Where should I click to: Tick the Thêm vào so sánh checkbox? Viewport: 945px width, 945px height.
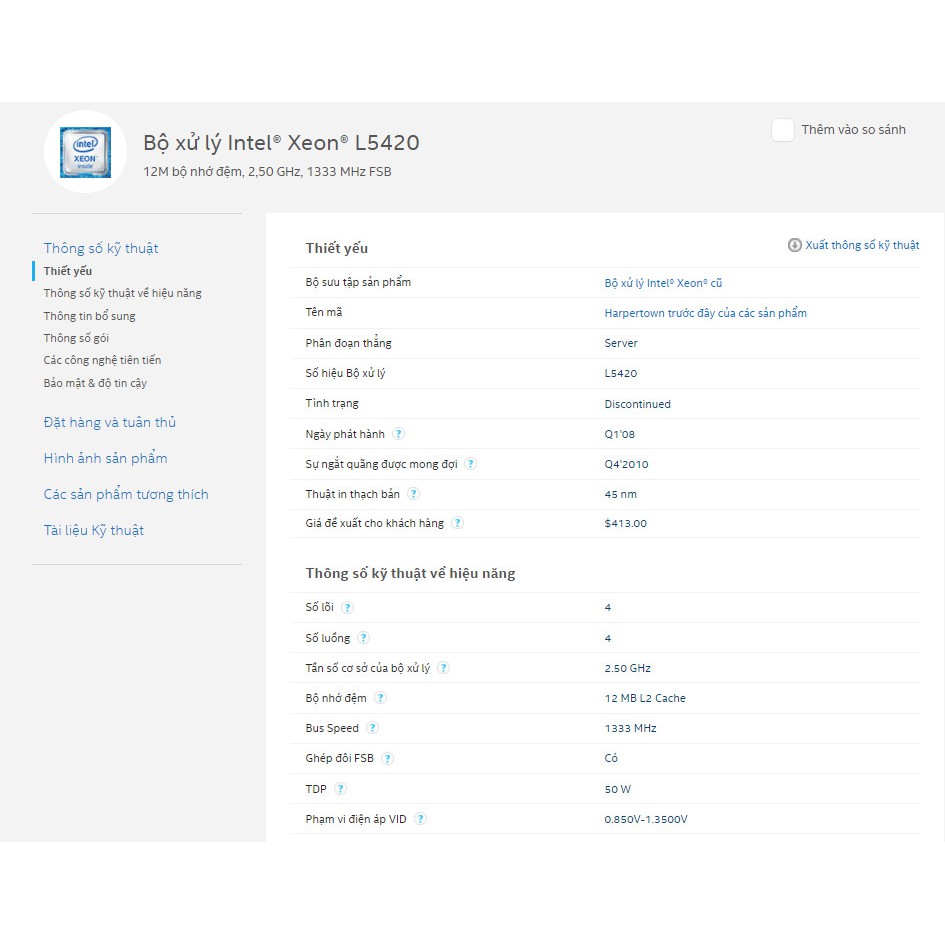click(783, 130)
